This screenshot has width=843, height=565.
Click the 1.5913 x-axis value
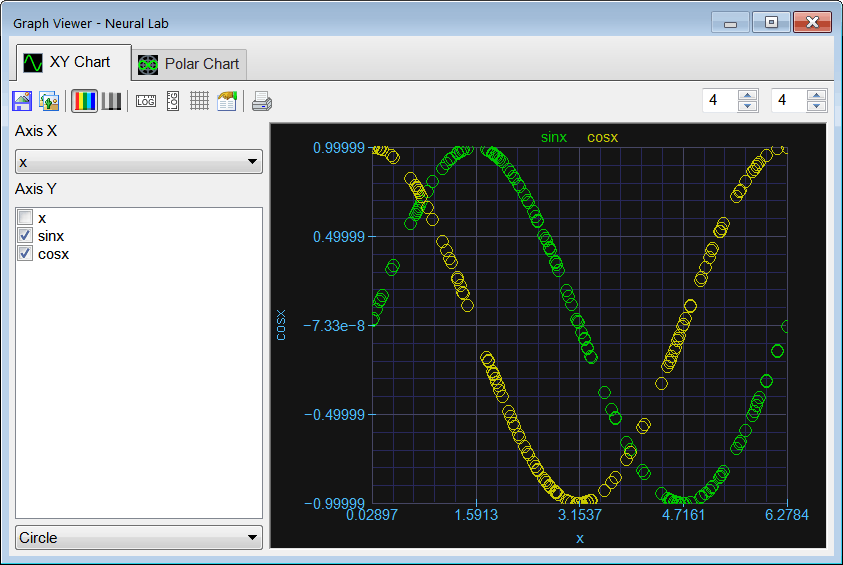coord(476,515)
